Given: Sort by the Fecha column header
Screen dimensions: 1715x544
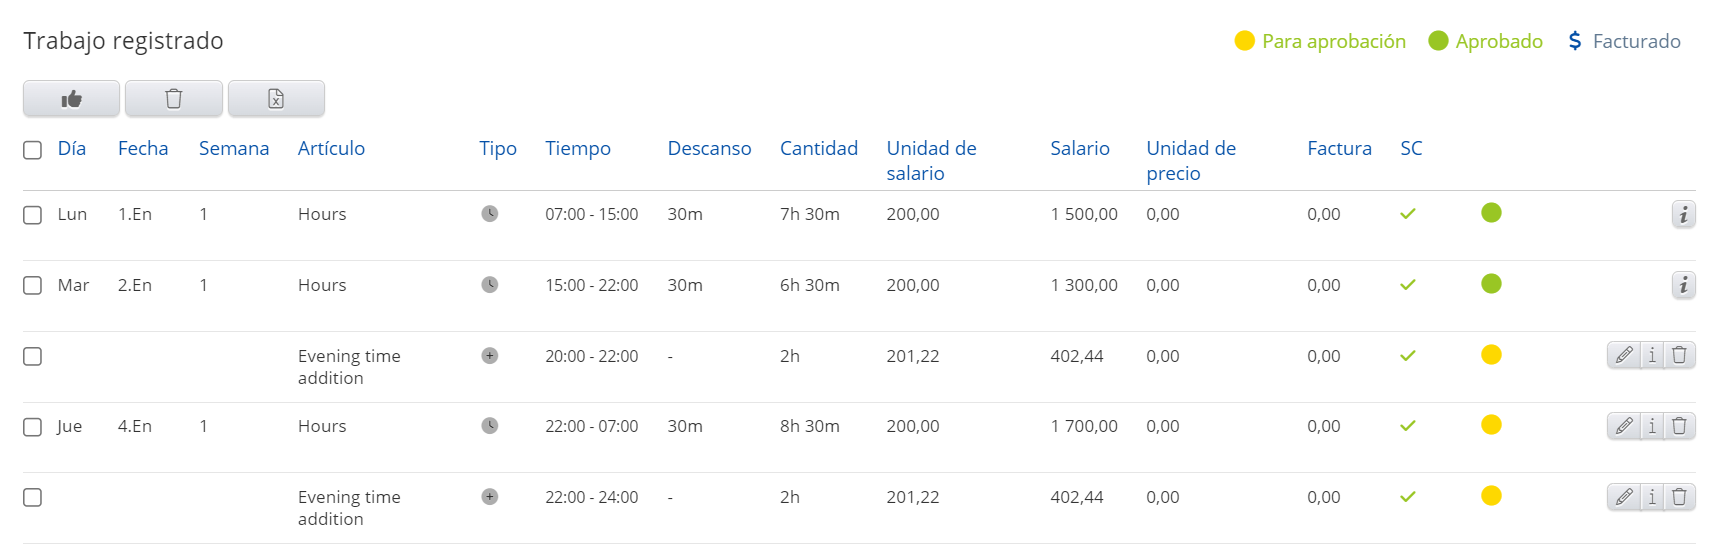Looking at the screenshot, I should (143, 148).
